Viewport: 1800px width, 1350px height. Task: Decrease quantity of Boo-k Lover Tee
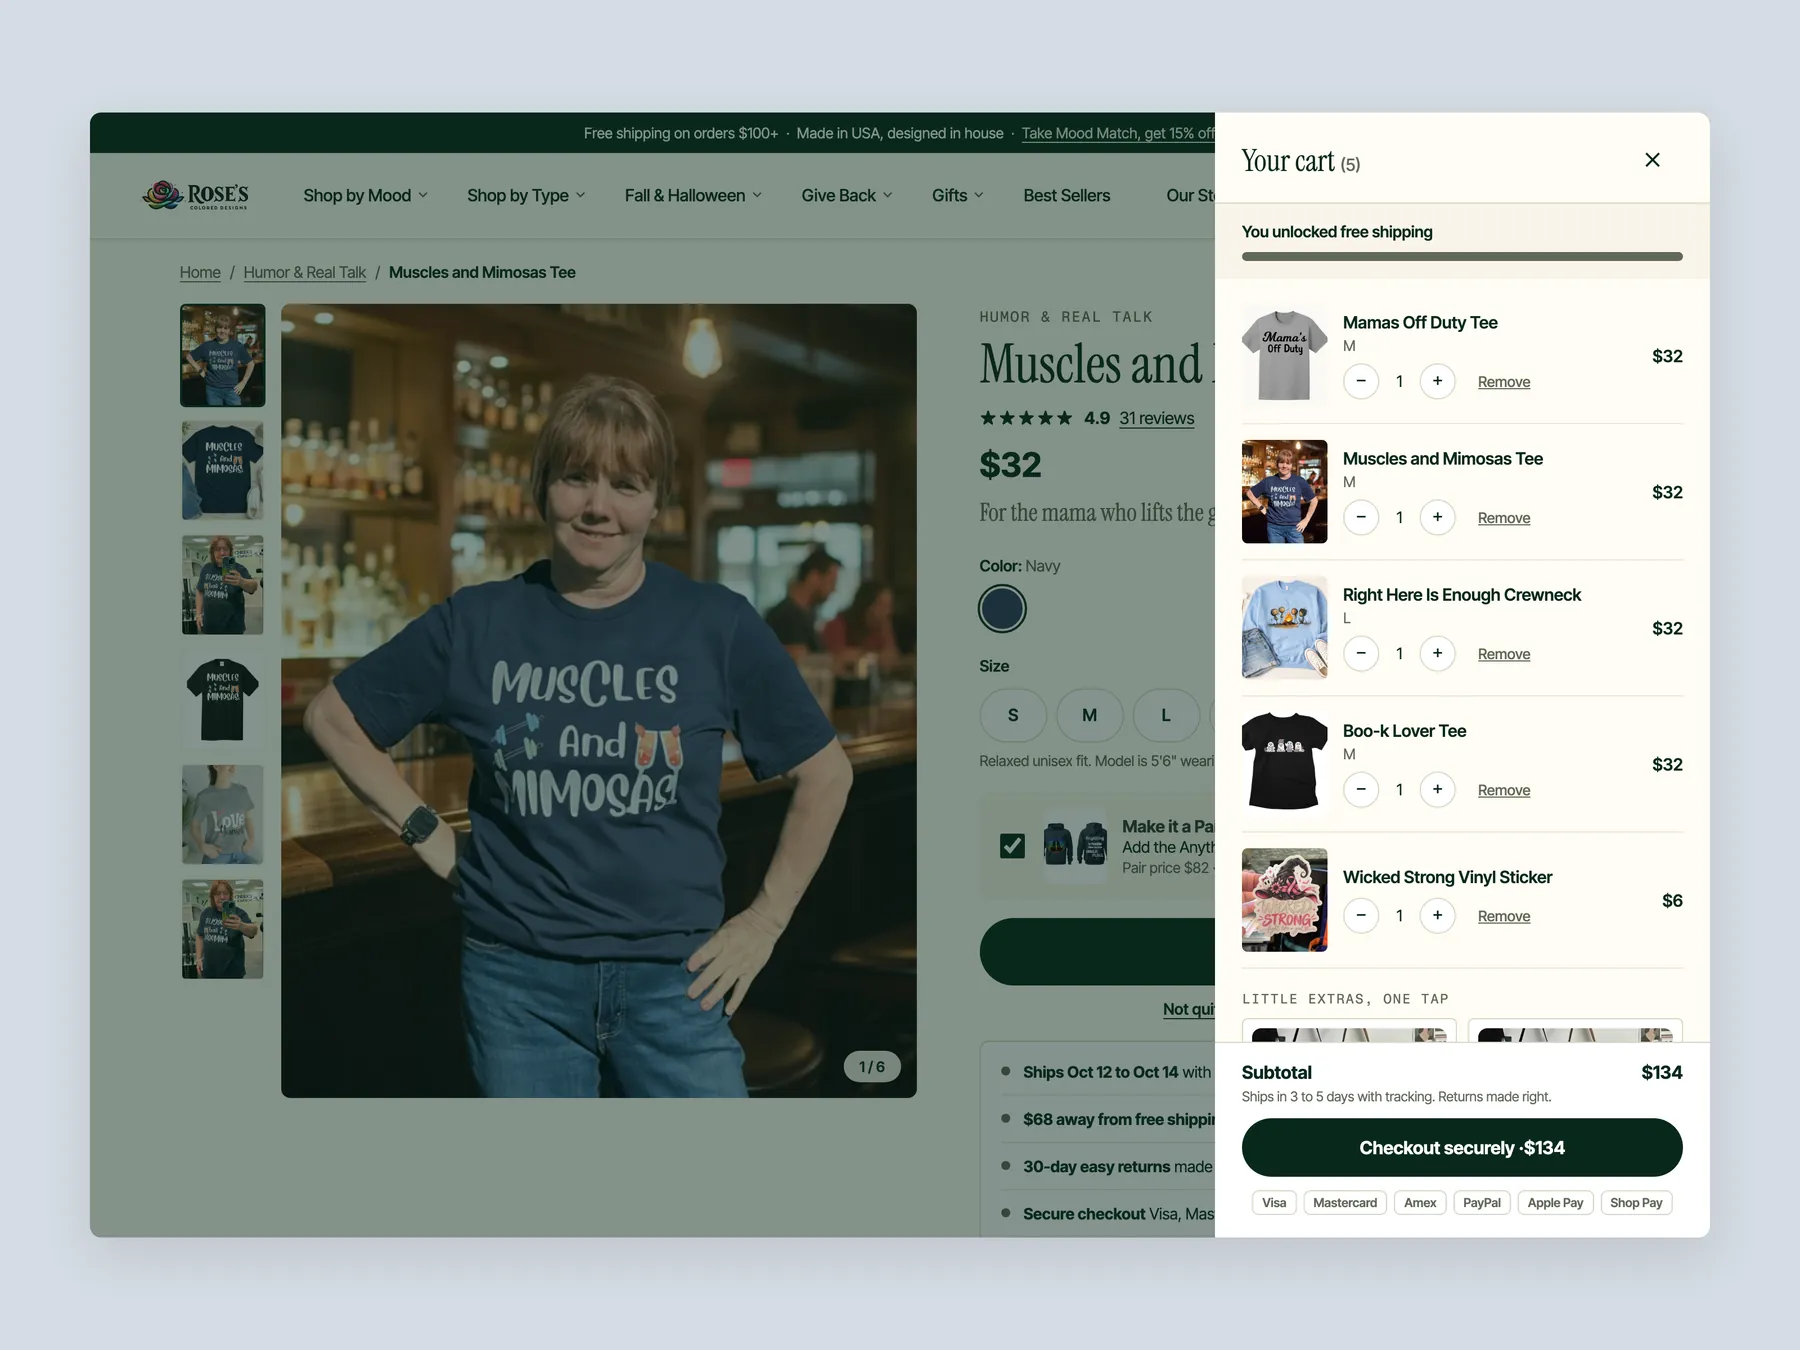click(1361, 789)
